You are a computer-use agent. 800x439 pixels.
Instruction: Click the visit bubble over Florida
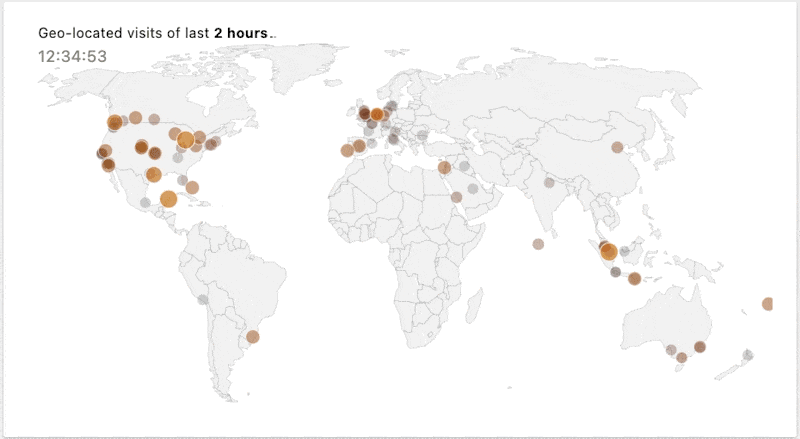pyautogui.click(x=192, y=187)
